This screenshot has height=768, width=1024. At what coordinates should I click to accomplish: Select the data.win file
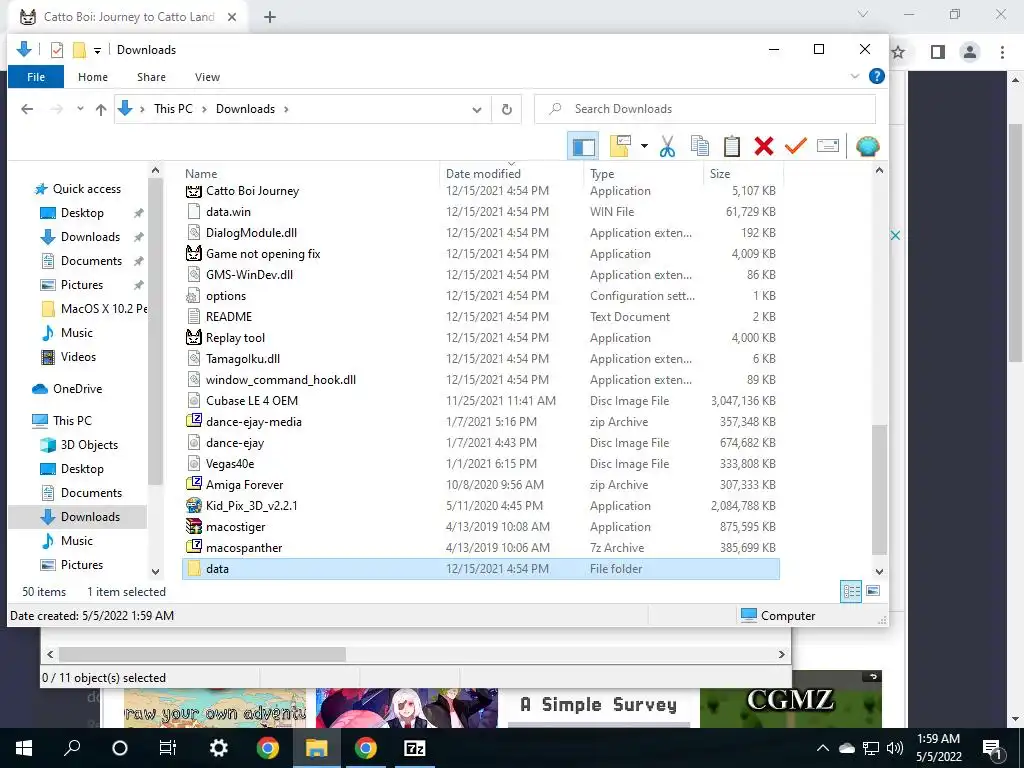coord(481,212)
